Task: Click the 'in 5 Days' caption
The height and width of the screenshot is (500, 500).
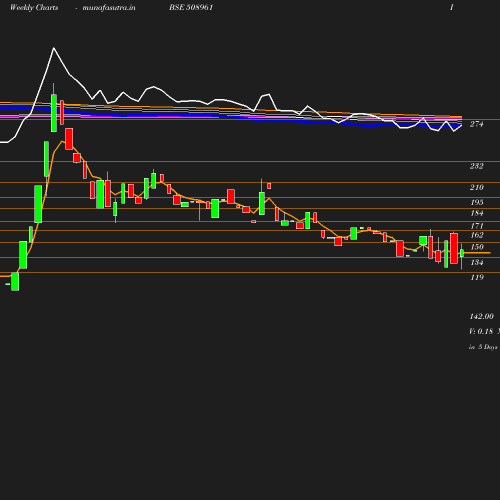Action: coord(483,347)
